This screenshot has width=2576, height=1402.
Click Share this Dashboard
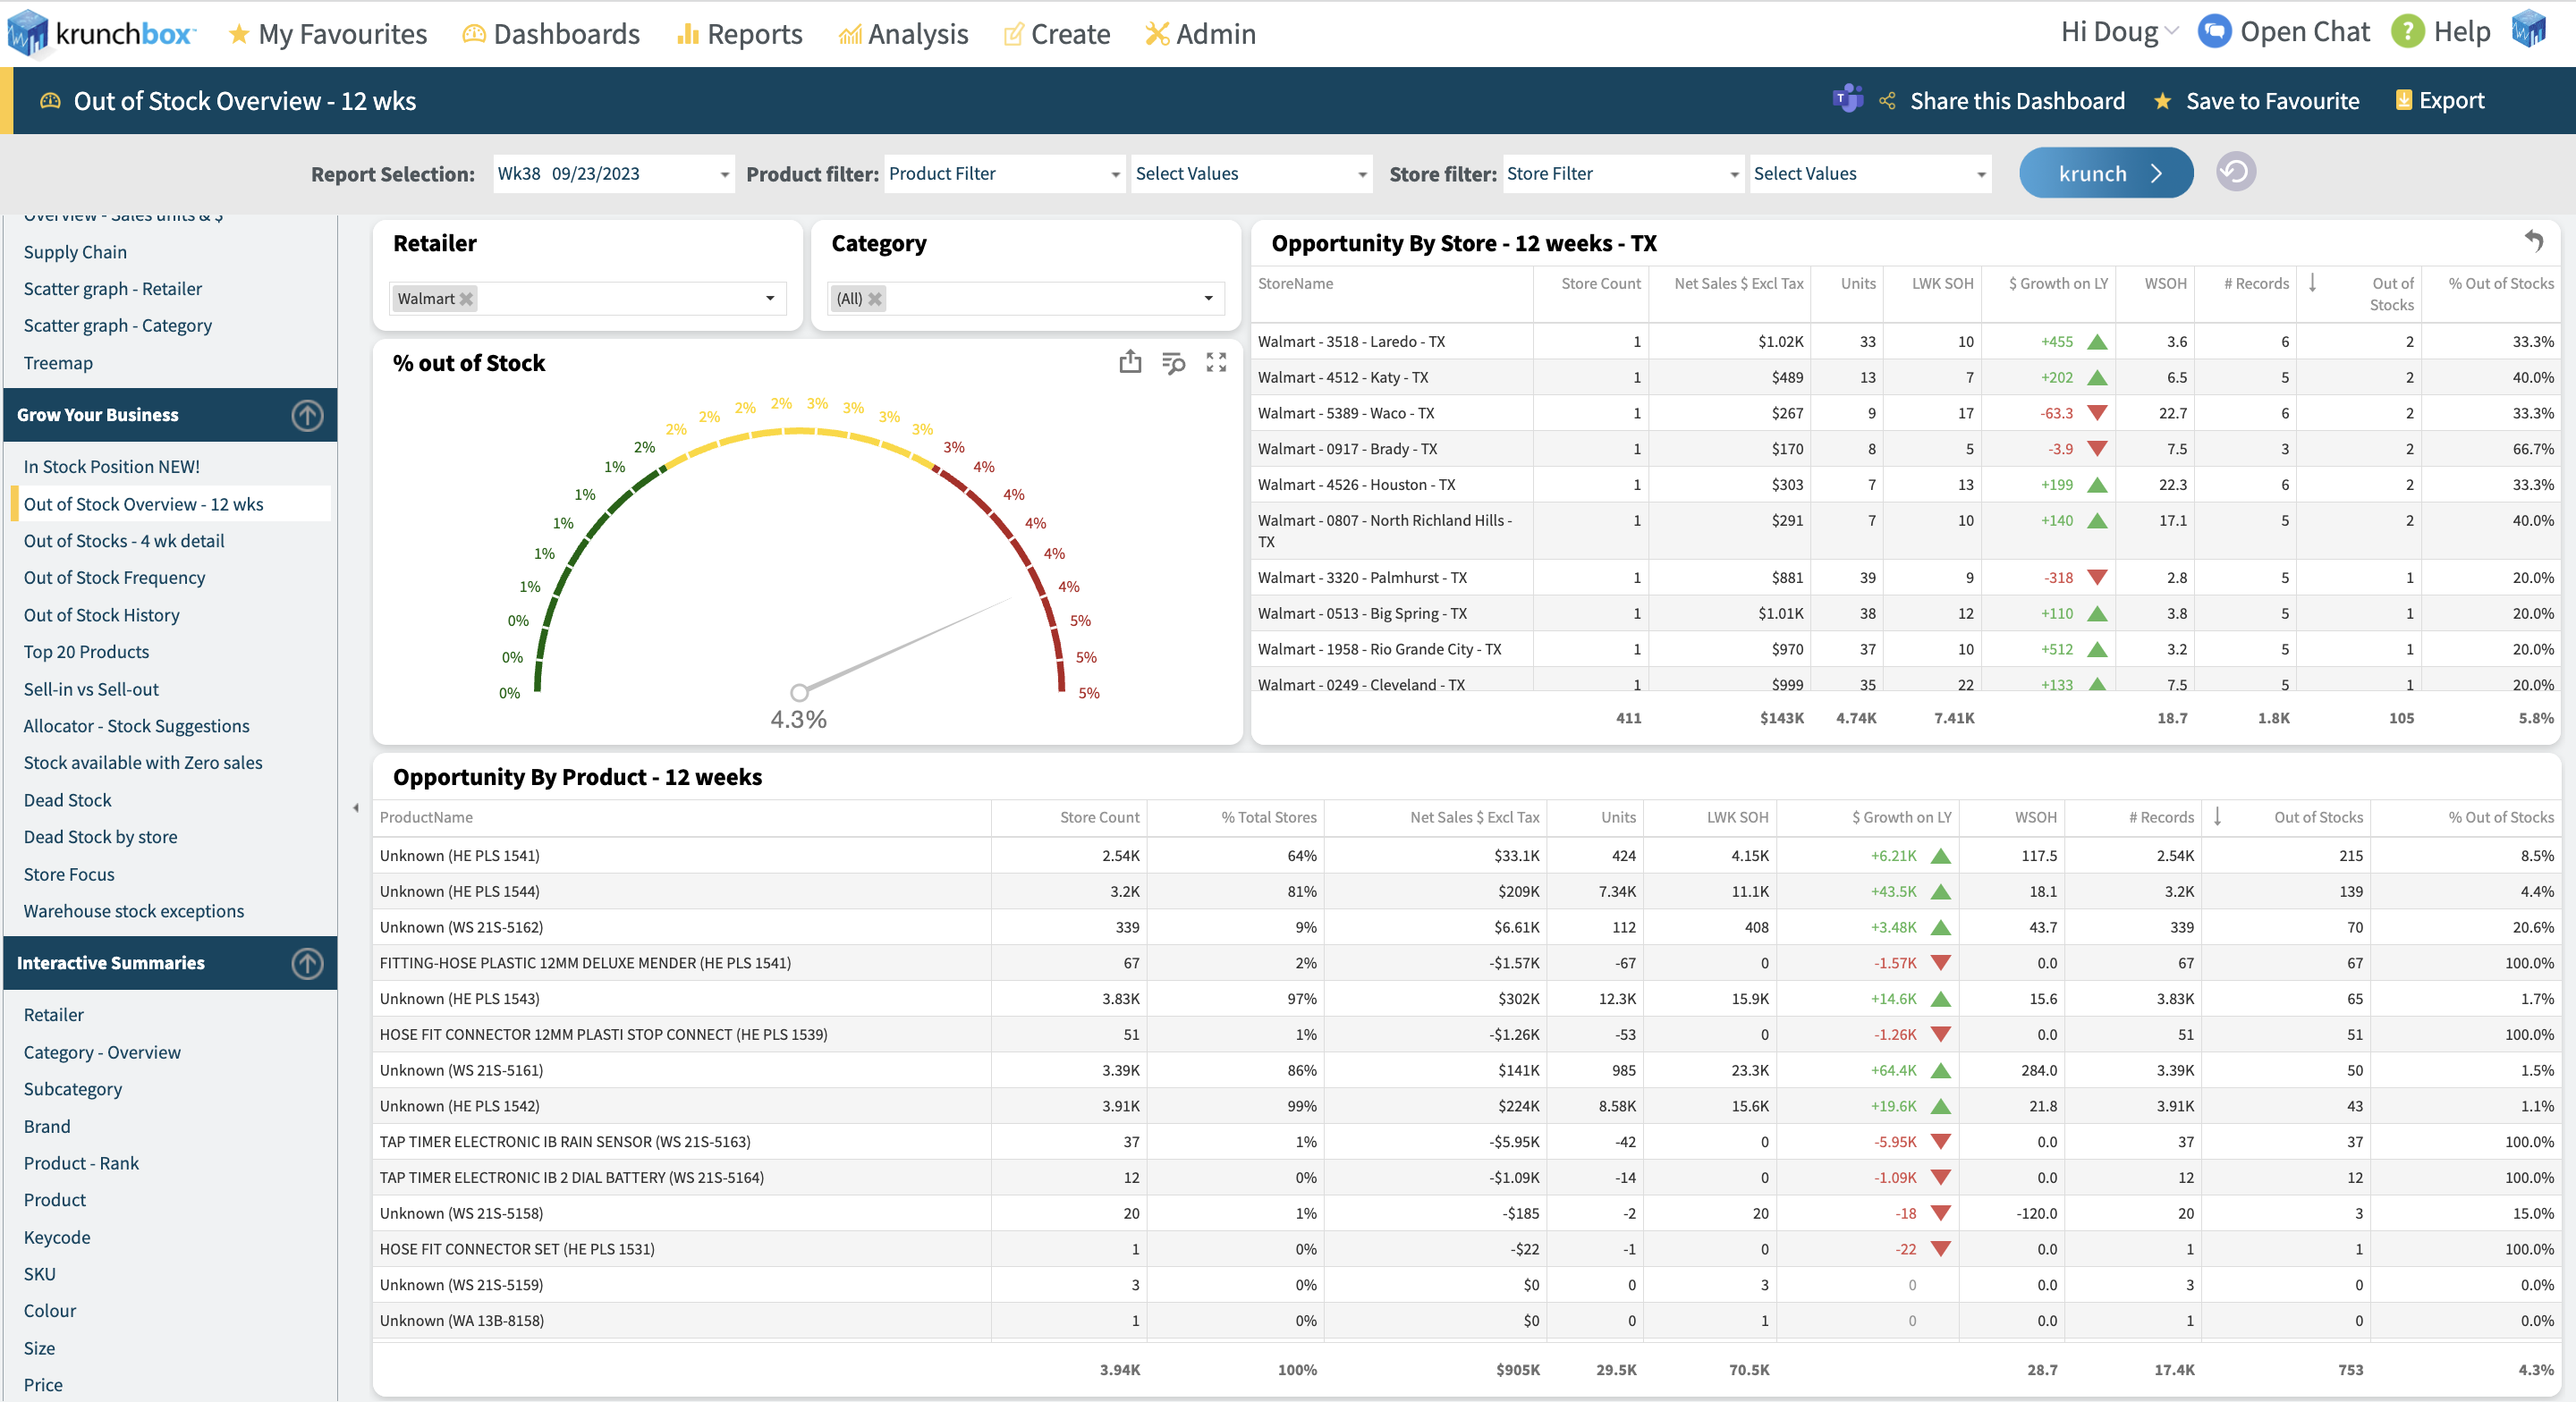[2017, 101]
